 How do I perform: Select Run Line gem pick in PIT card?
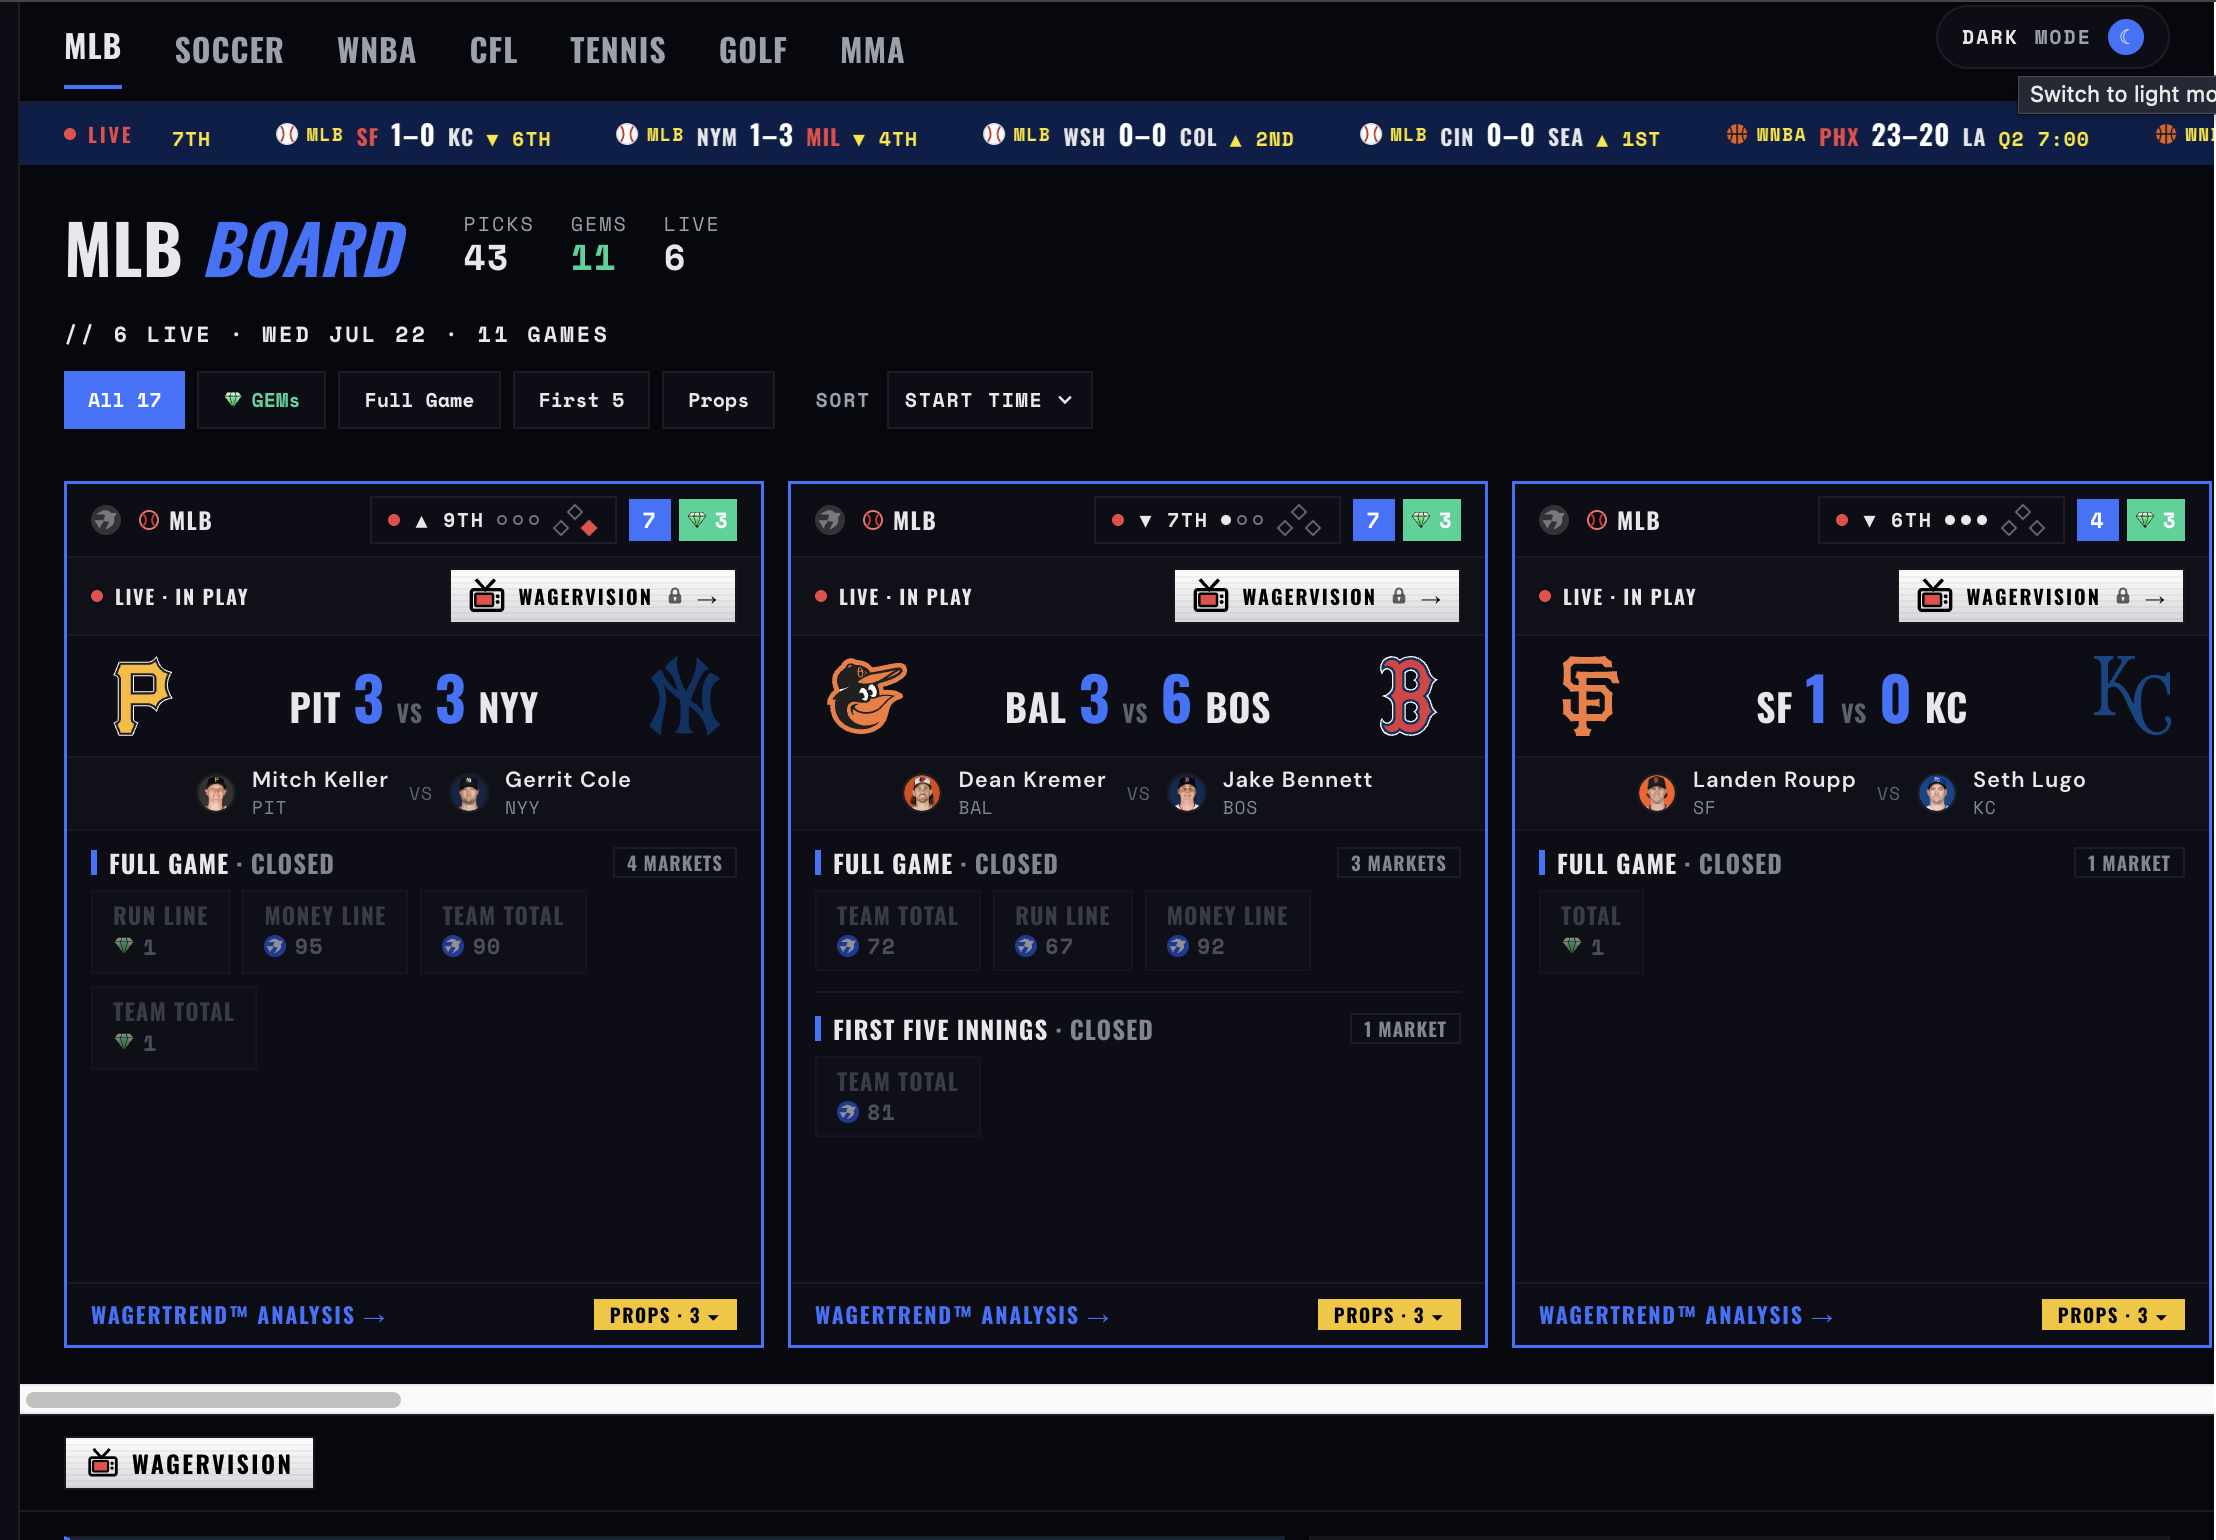(x=160, y=931)
